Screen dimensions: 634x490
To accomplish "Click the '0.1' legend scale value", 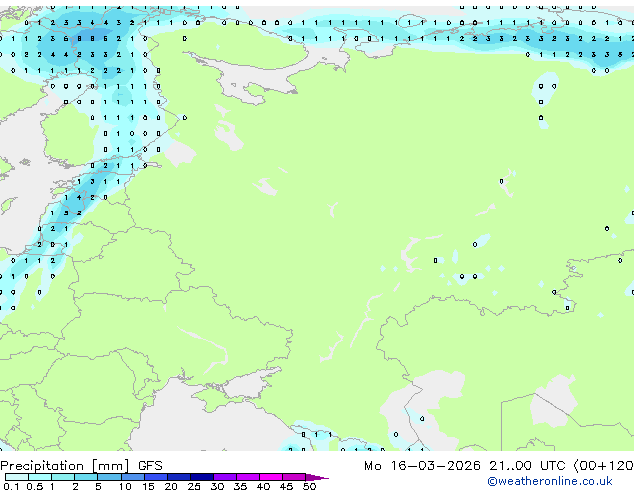I will point(11,486).
